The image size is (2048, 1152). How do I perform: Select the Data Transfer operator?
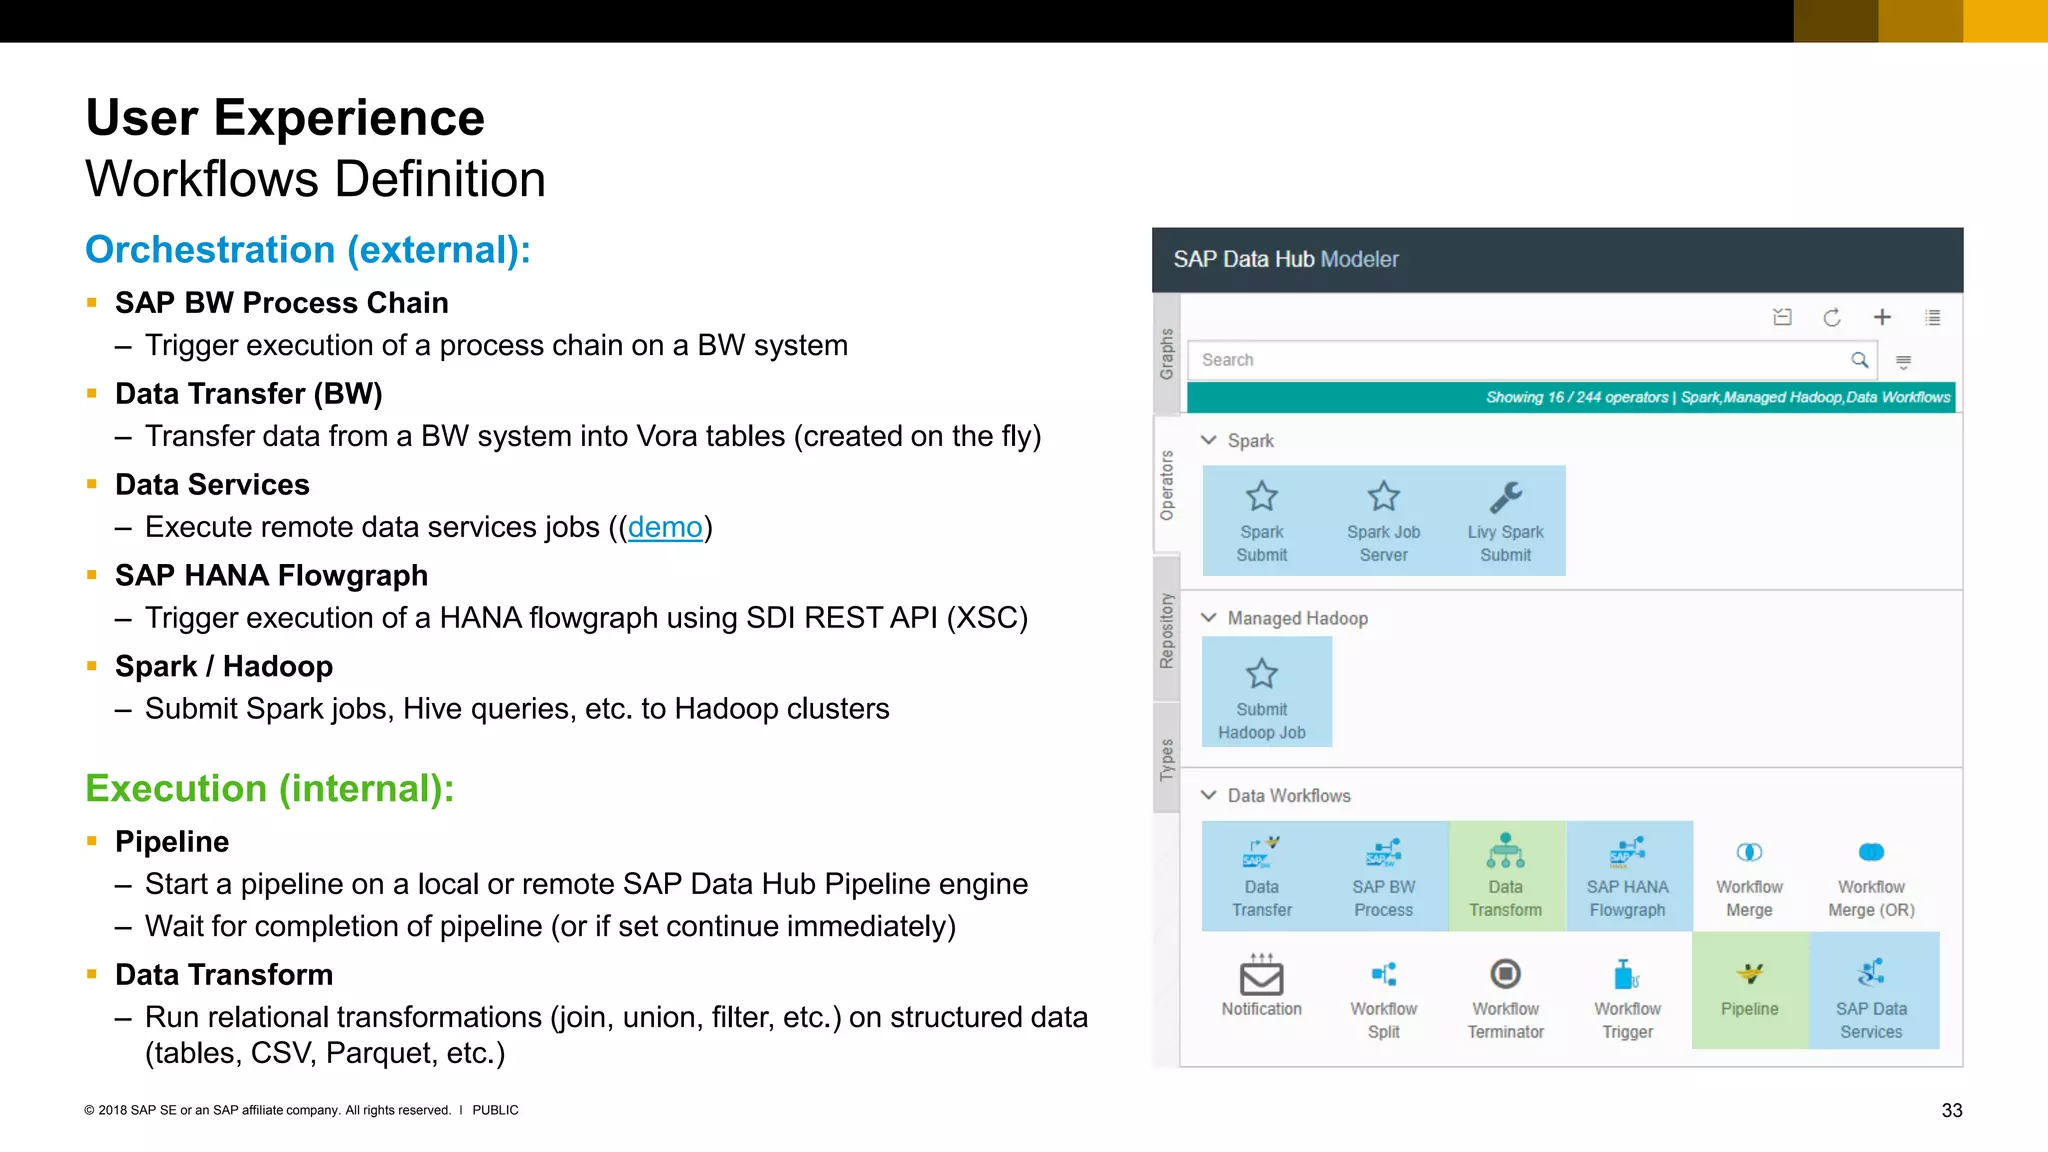click(1262, 876)
